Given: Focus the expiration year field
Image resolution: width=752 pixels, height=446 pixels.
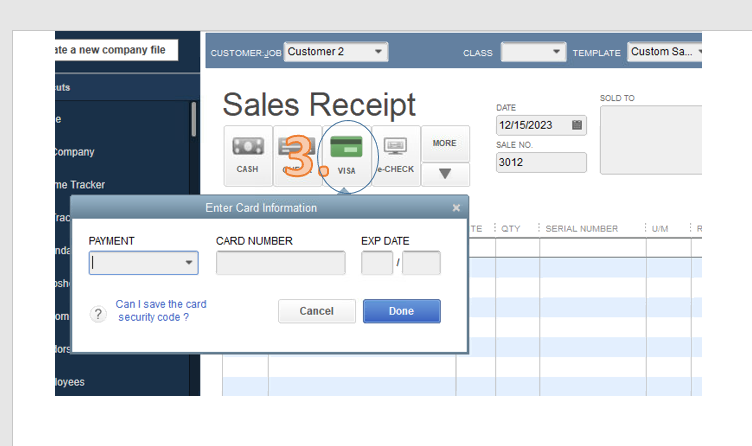Looking at the screenshot, I should pos(422,263).
